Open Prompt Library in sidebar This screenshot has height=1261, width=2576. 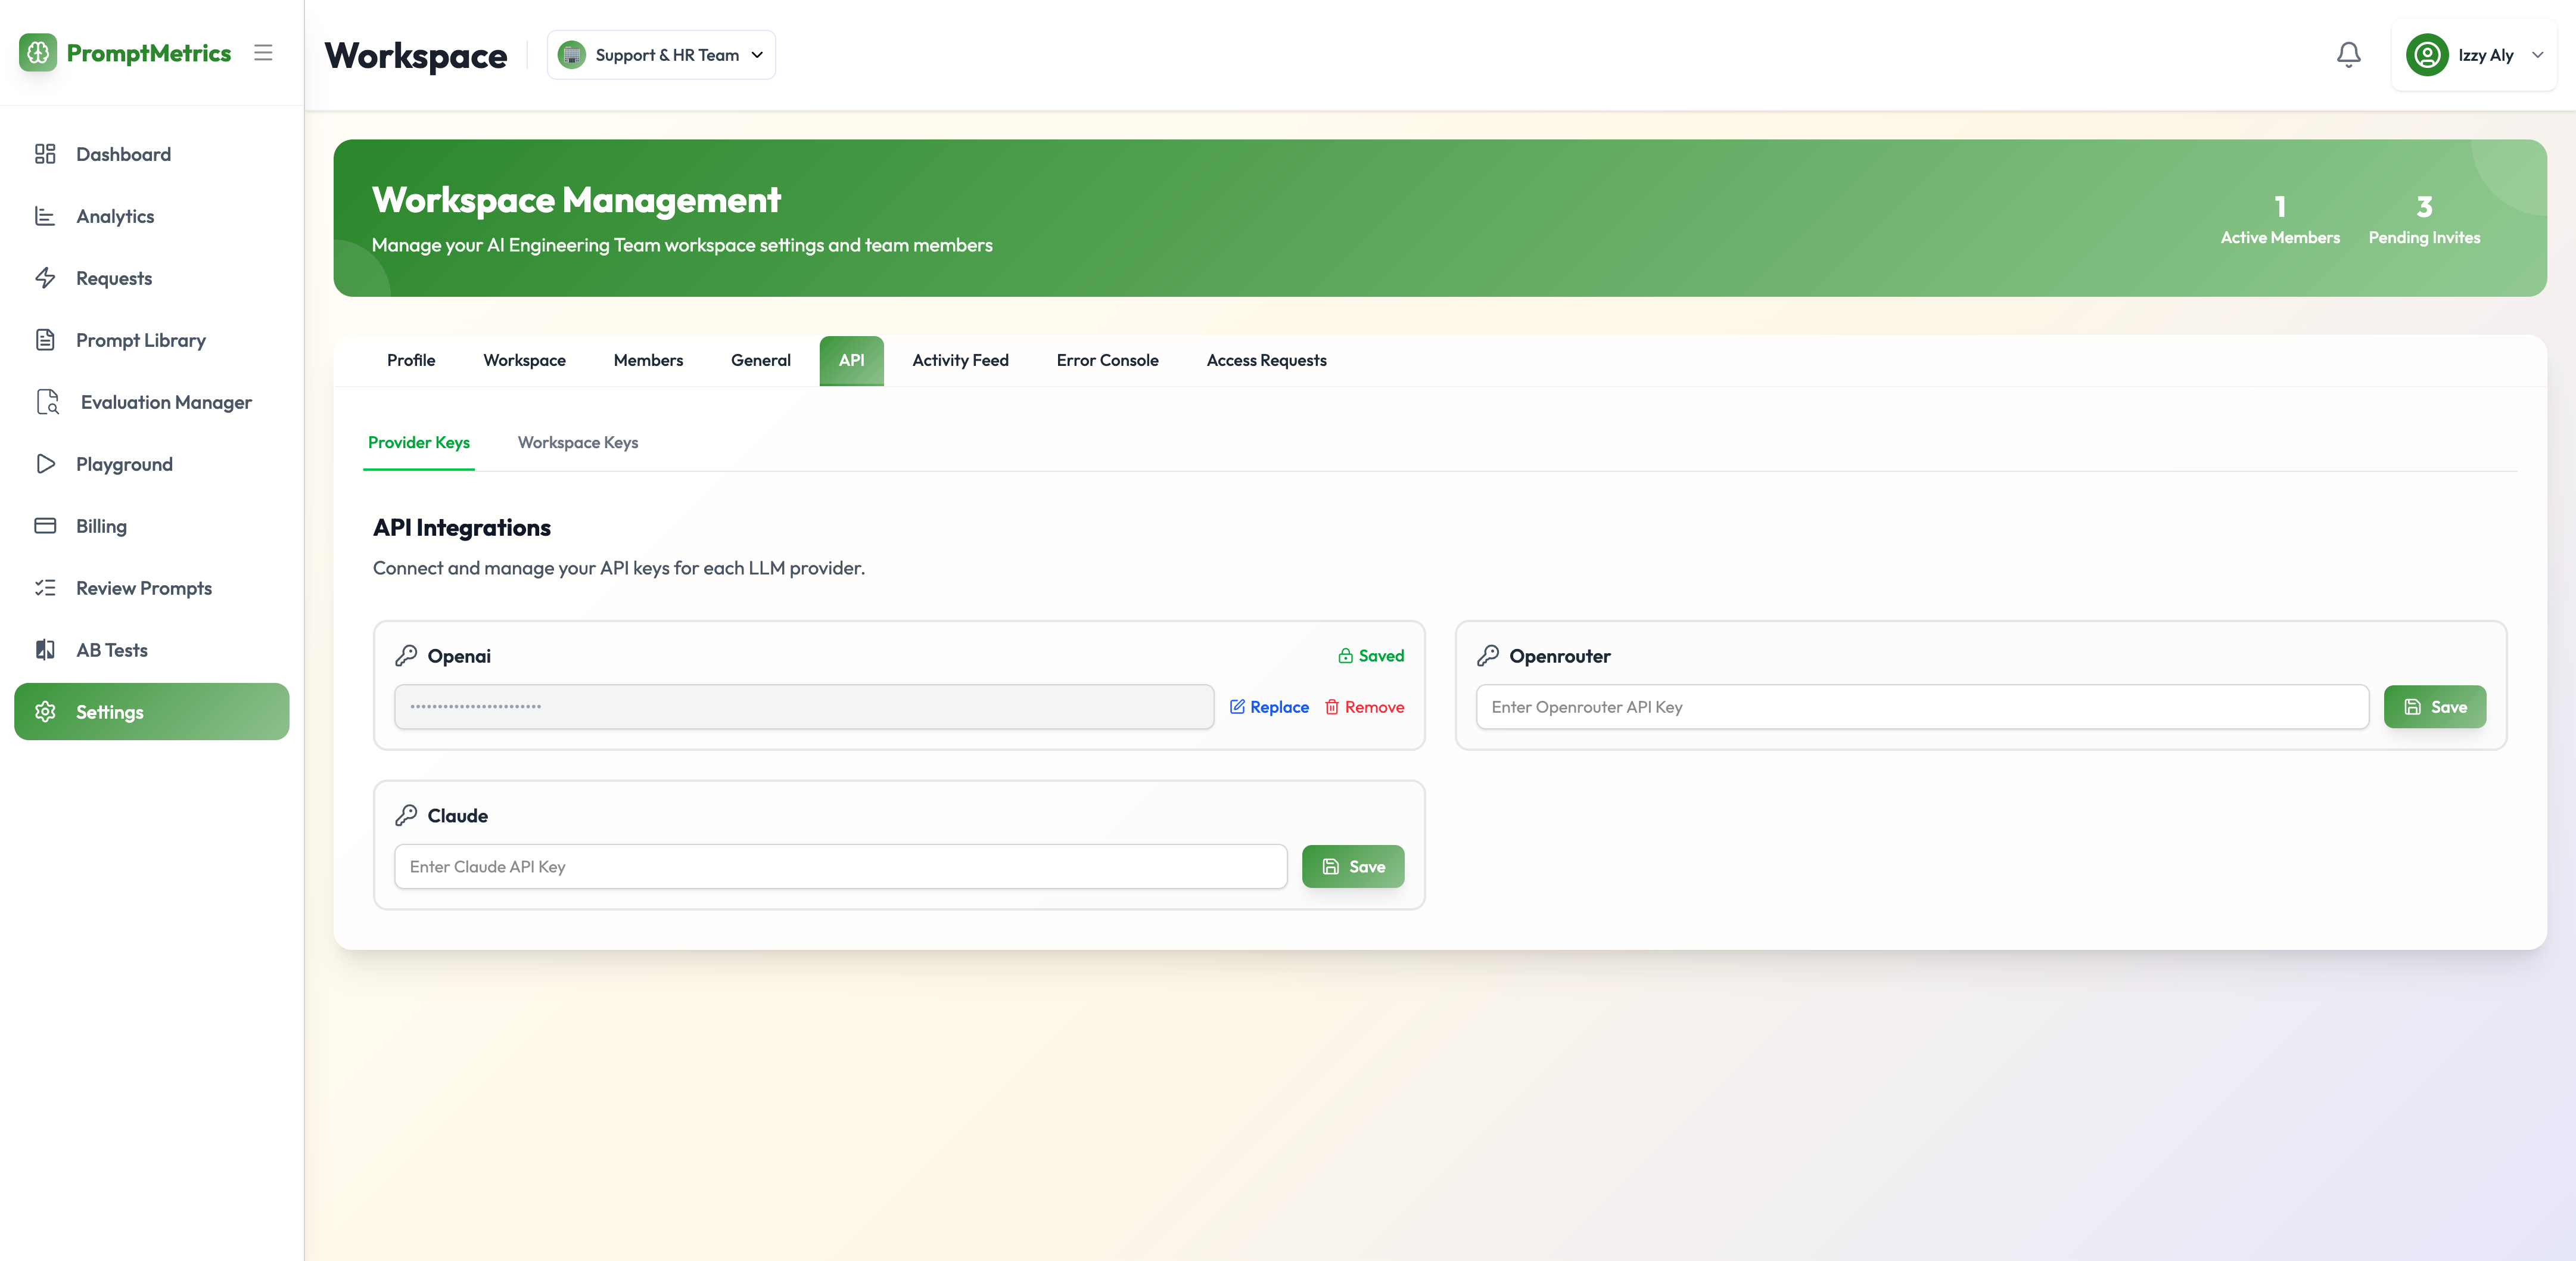click(x=140, y=340)
